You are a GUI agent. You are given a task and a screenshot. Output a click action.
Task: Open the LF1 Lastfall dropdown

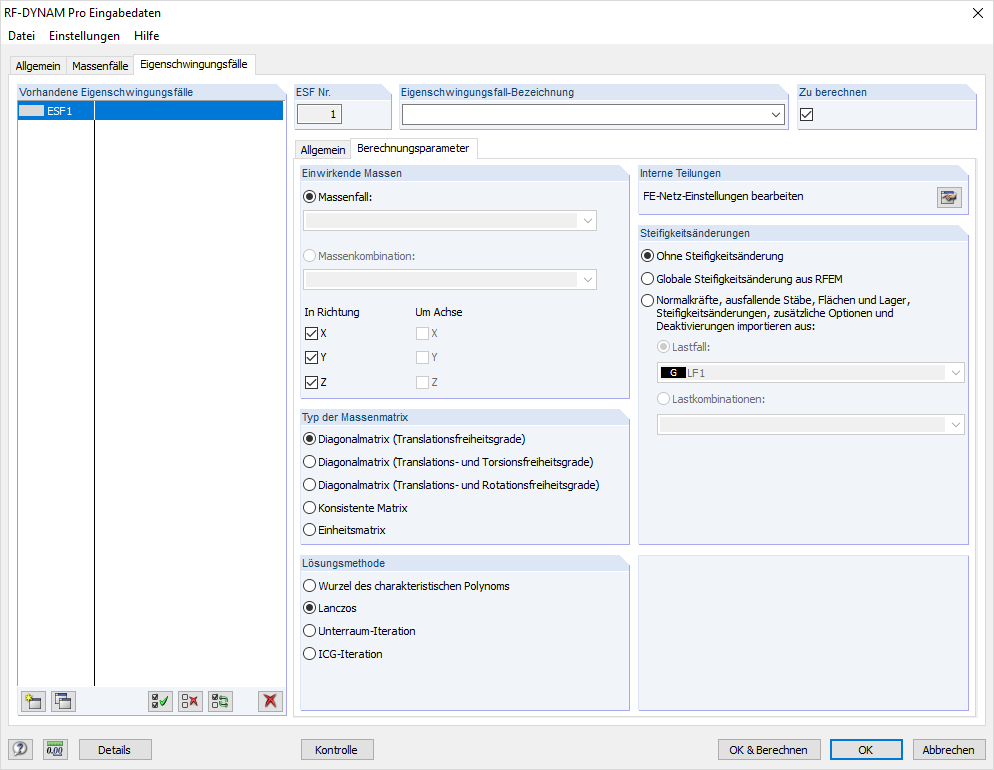(955, 371)
